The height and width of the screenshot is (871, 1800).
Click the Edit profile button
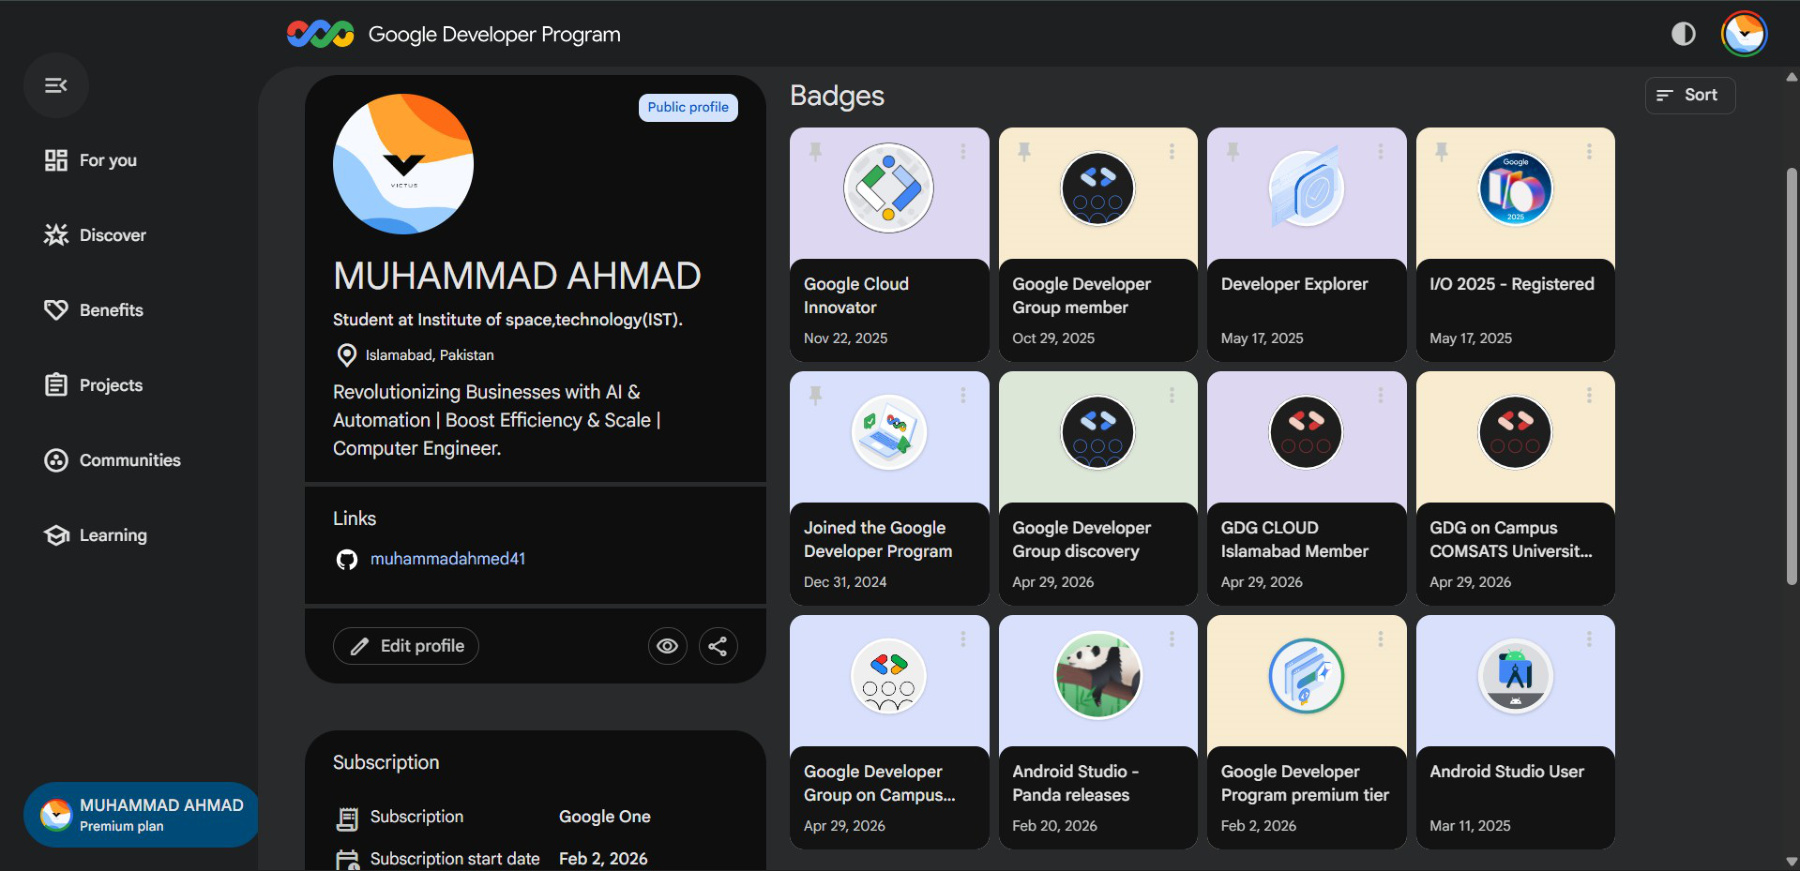click(x=406, y=646)
